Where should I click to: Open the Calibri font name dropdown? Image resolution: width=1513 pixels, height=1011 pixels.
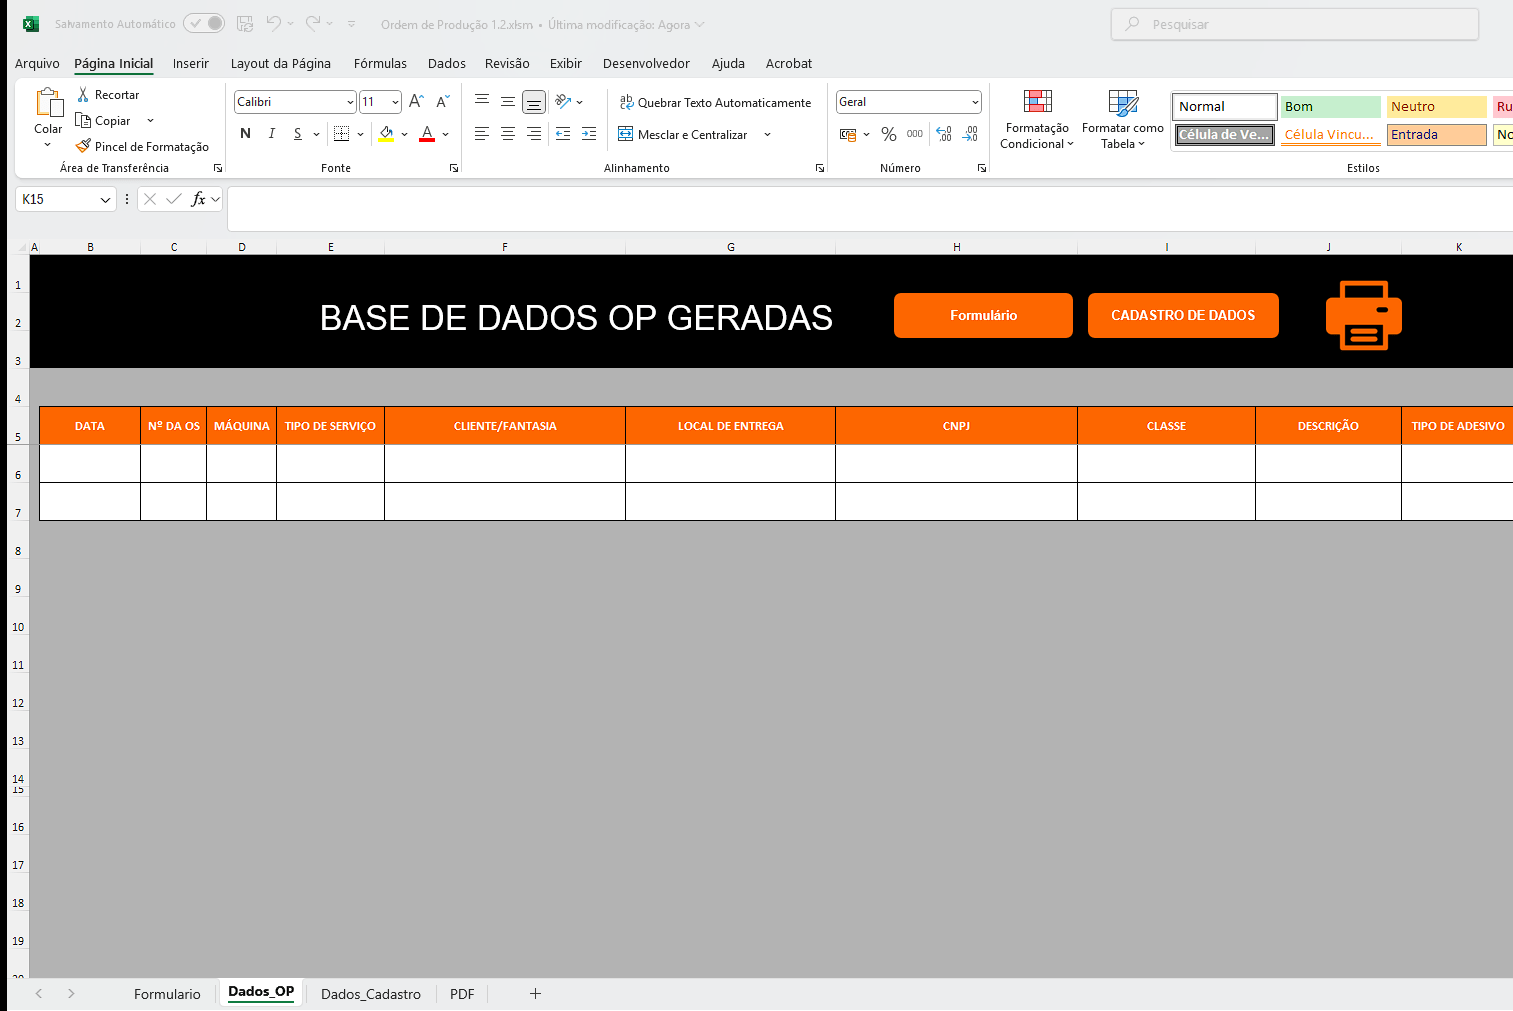[350, 102]
